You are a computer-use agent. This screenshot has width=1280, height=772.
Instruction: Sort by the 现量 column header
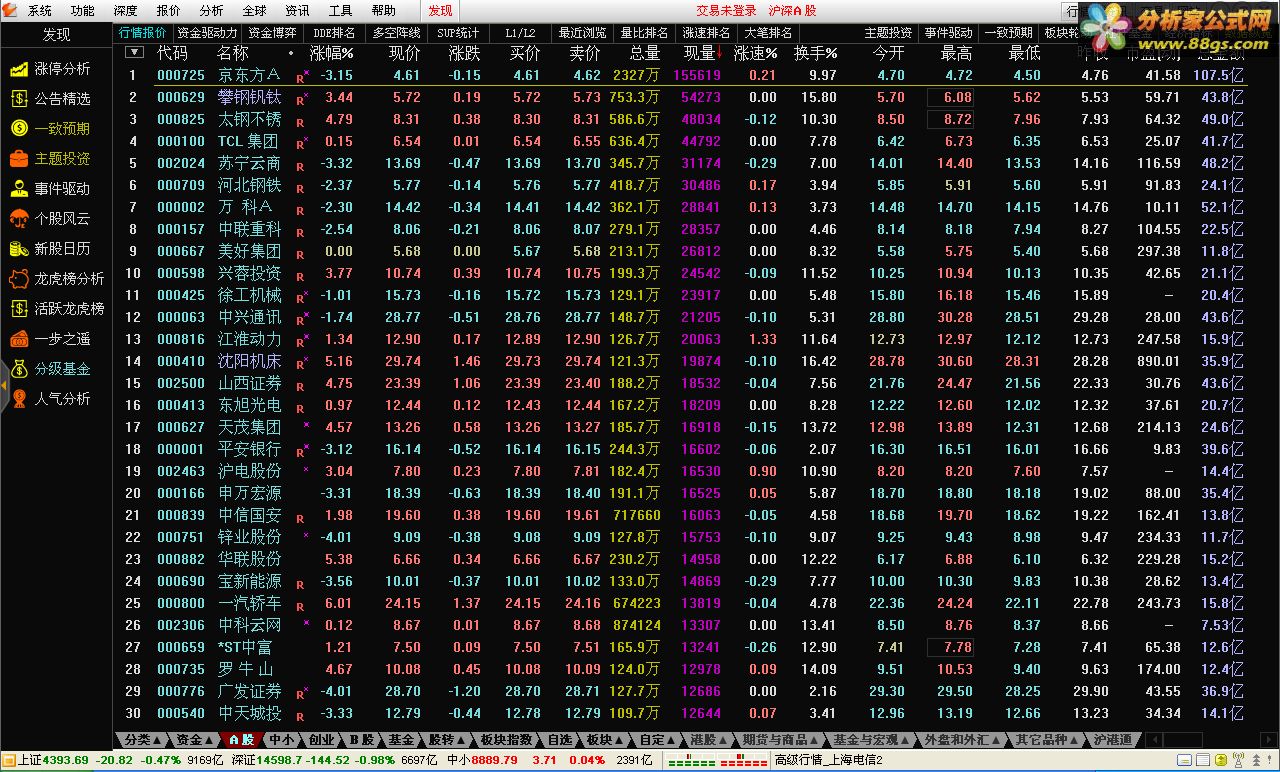click(704, 53)
